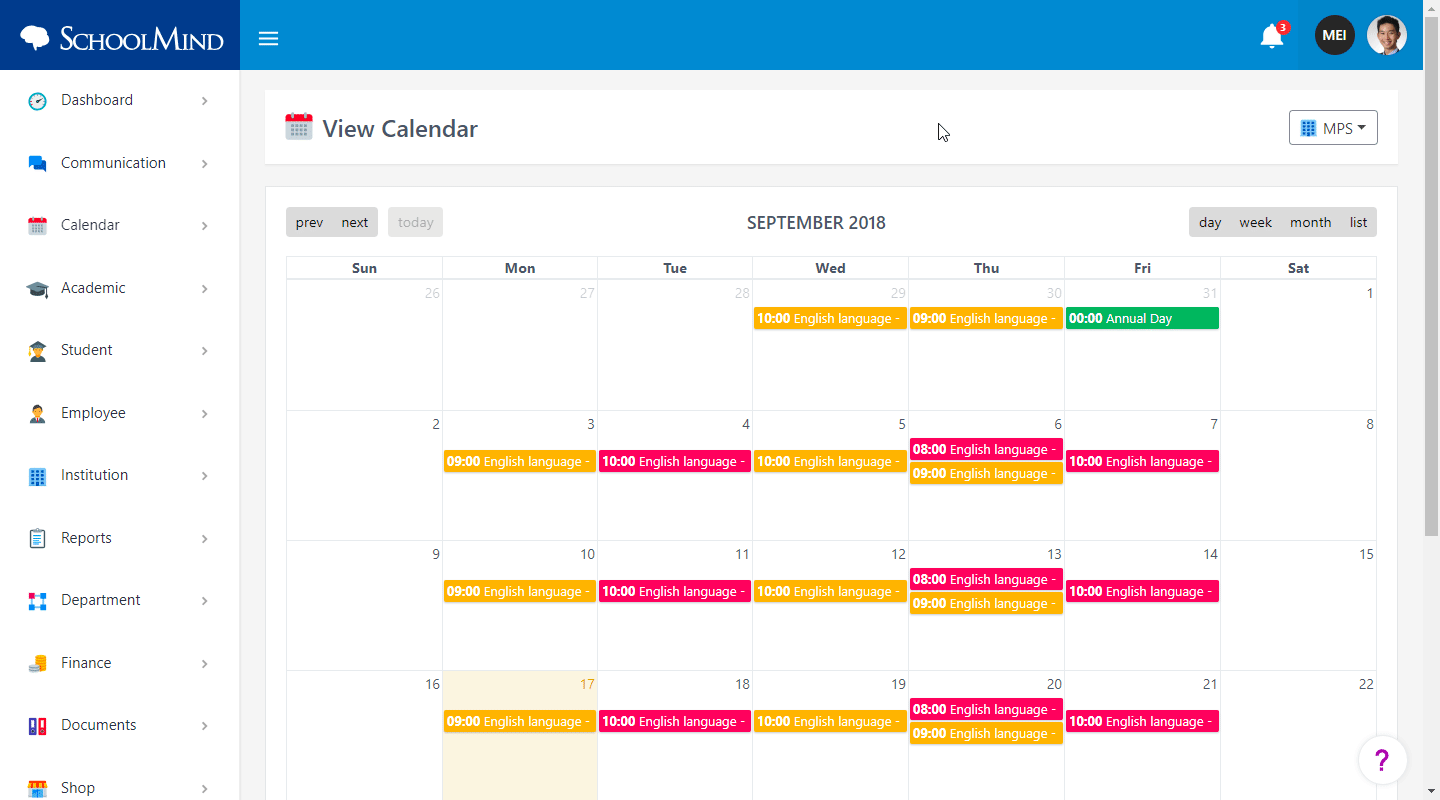Switch calendar to day view

point(1210,222)
